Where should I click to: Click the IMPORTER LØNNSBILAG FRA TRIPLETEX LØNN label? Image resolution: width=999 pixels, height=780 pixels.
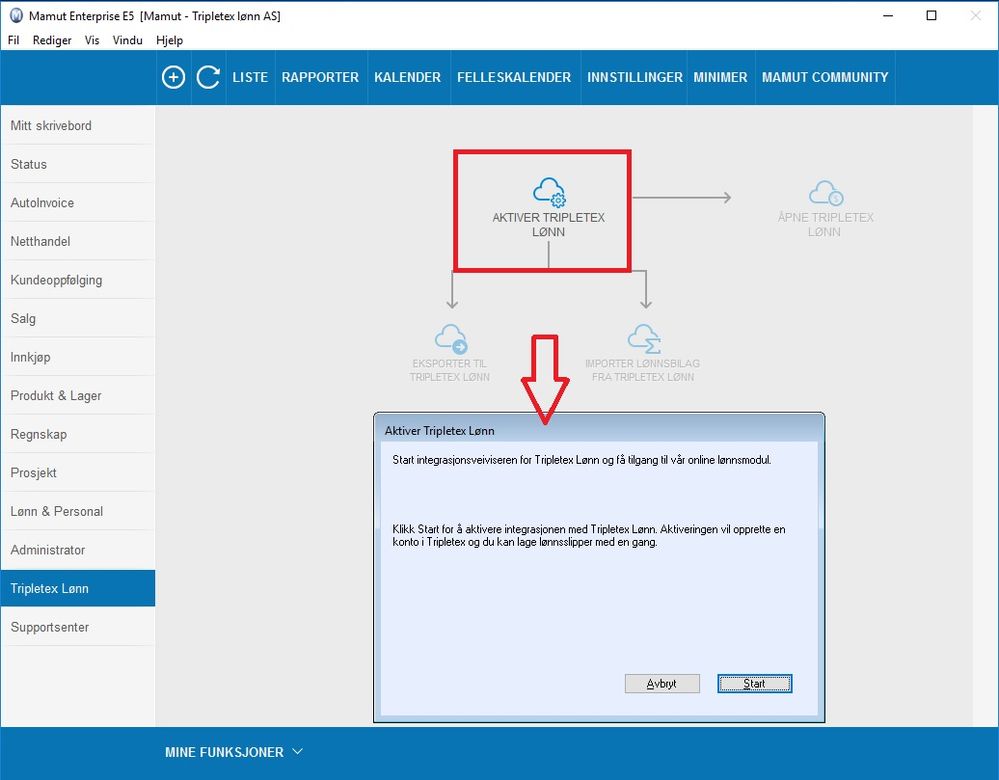pyautogui.click(x=643, y=370)
